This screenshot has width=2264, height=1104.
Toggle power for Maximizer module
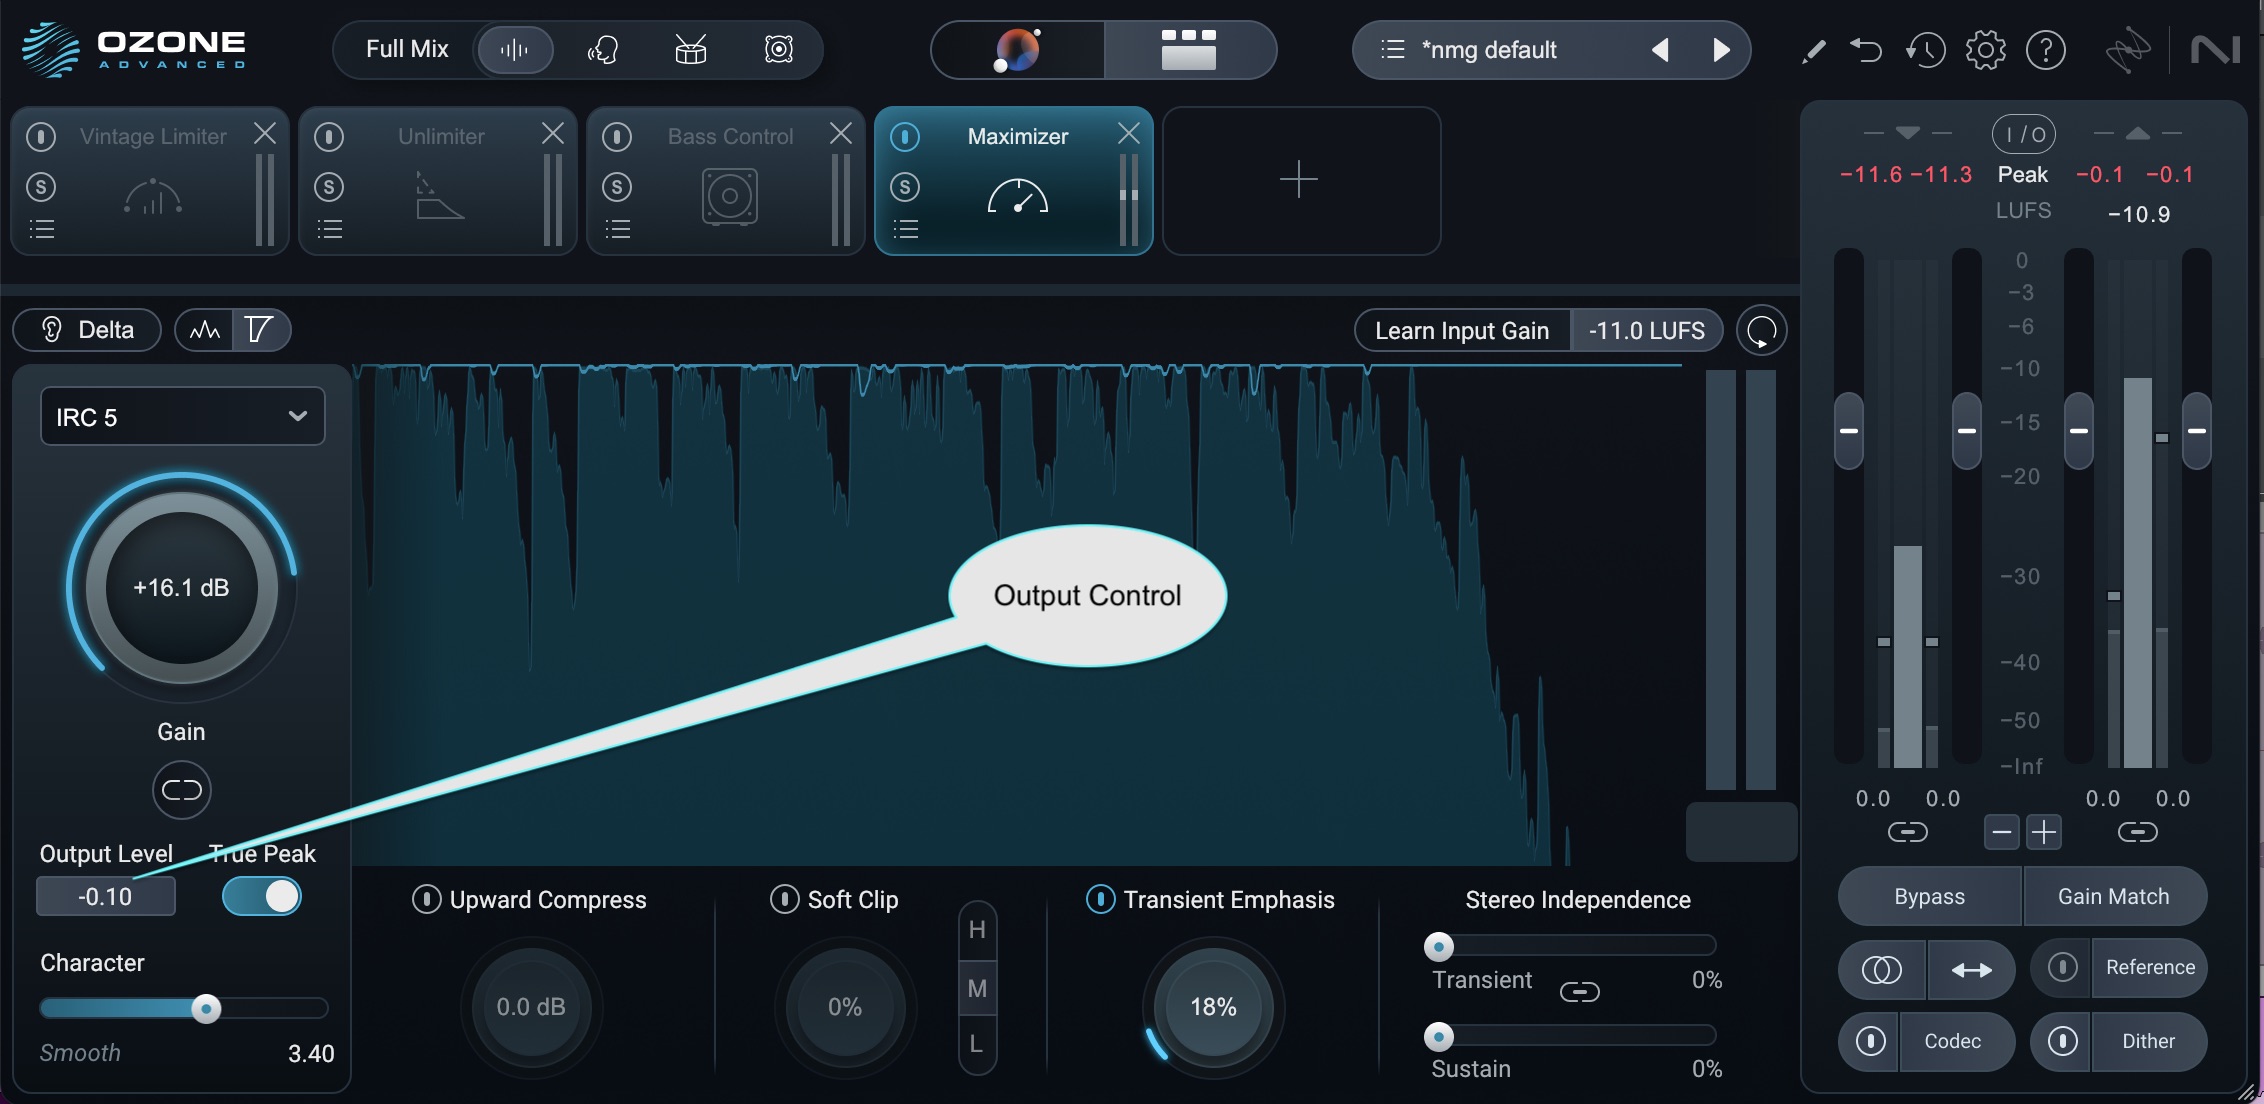pyautogui.click(x=905, y=136)
